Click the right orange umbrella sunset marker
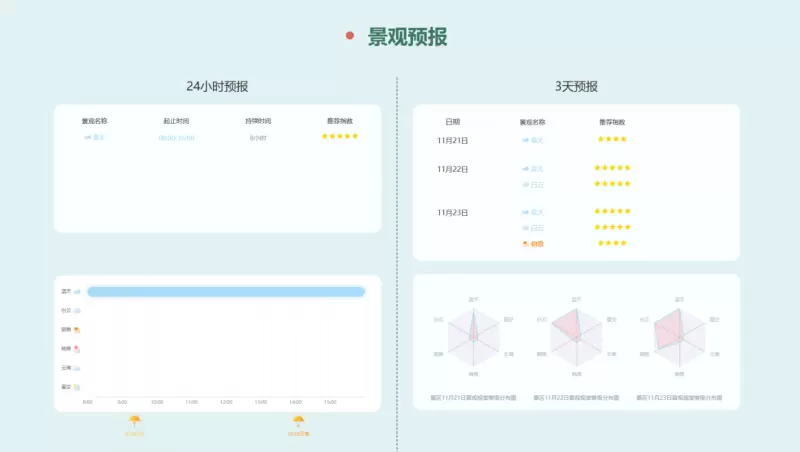 pyautogui.click(x=298, y=423)
